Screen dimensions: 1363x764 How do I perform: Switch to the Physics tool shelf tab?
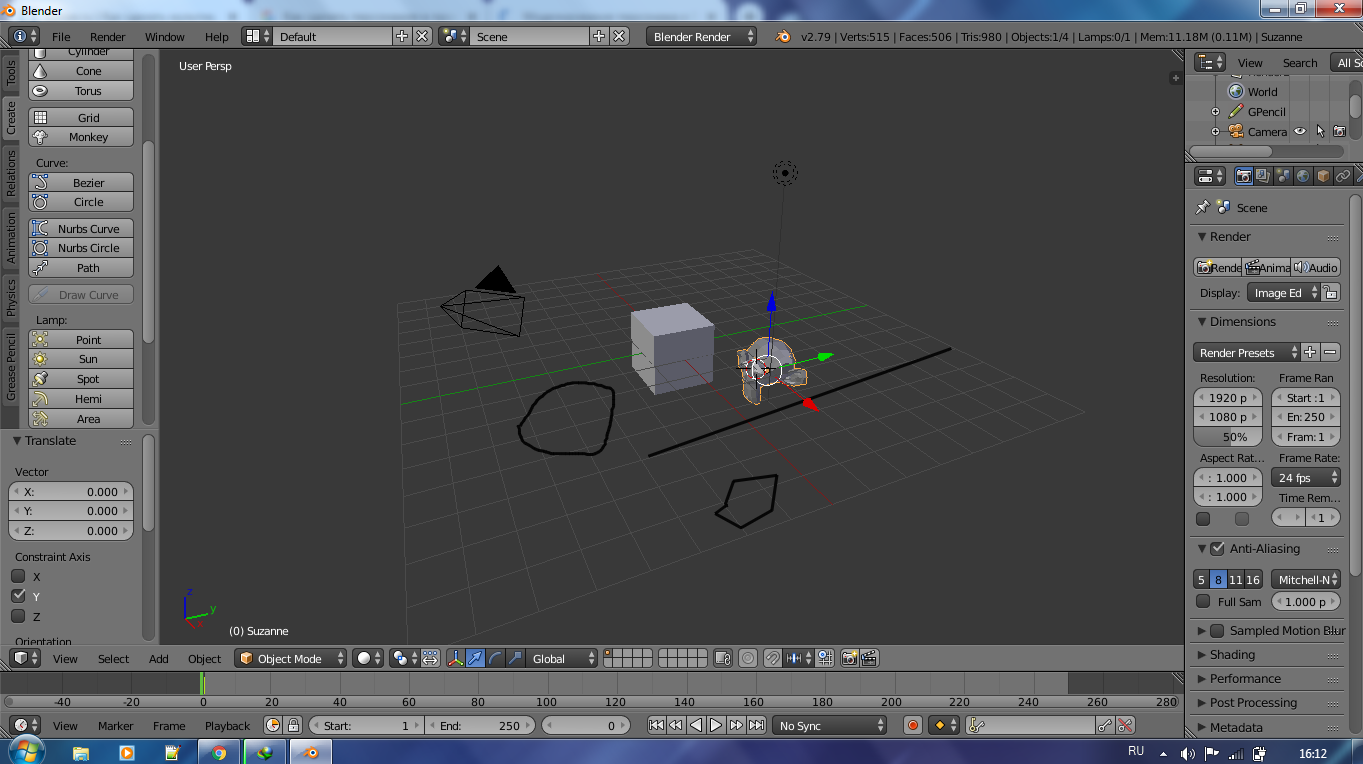coord(11,297)
